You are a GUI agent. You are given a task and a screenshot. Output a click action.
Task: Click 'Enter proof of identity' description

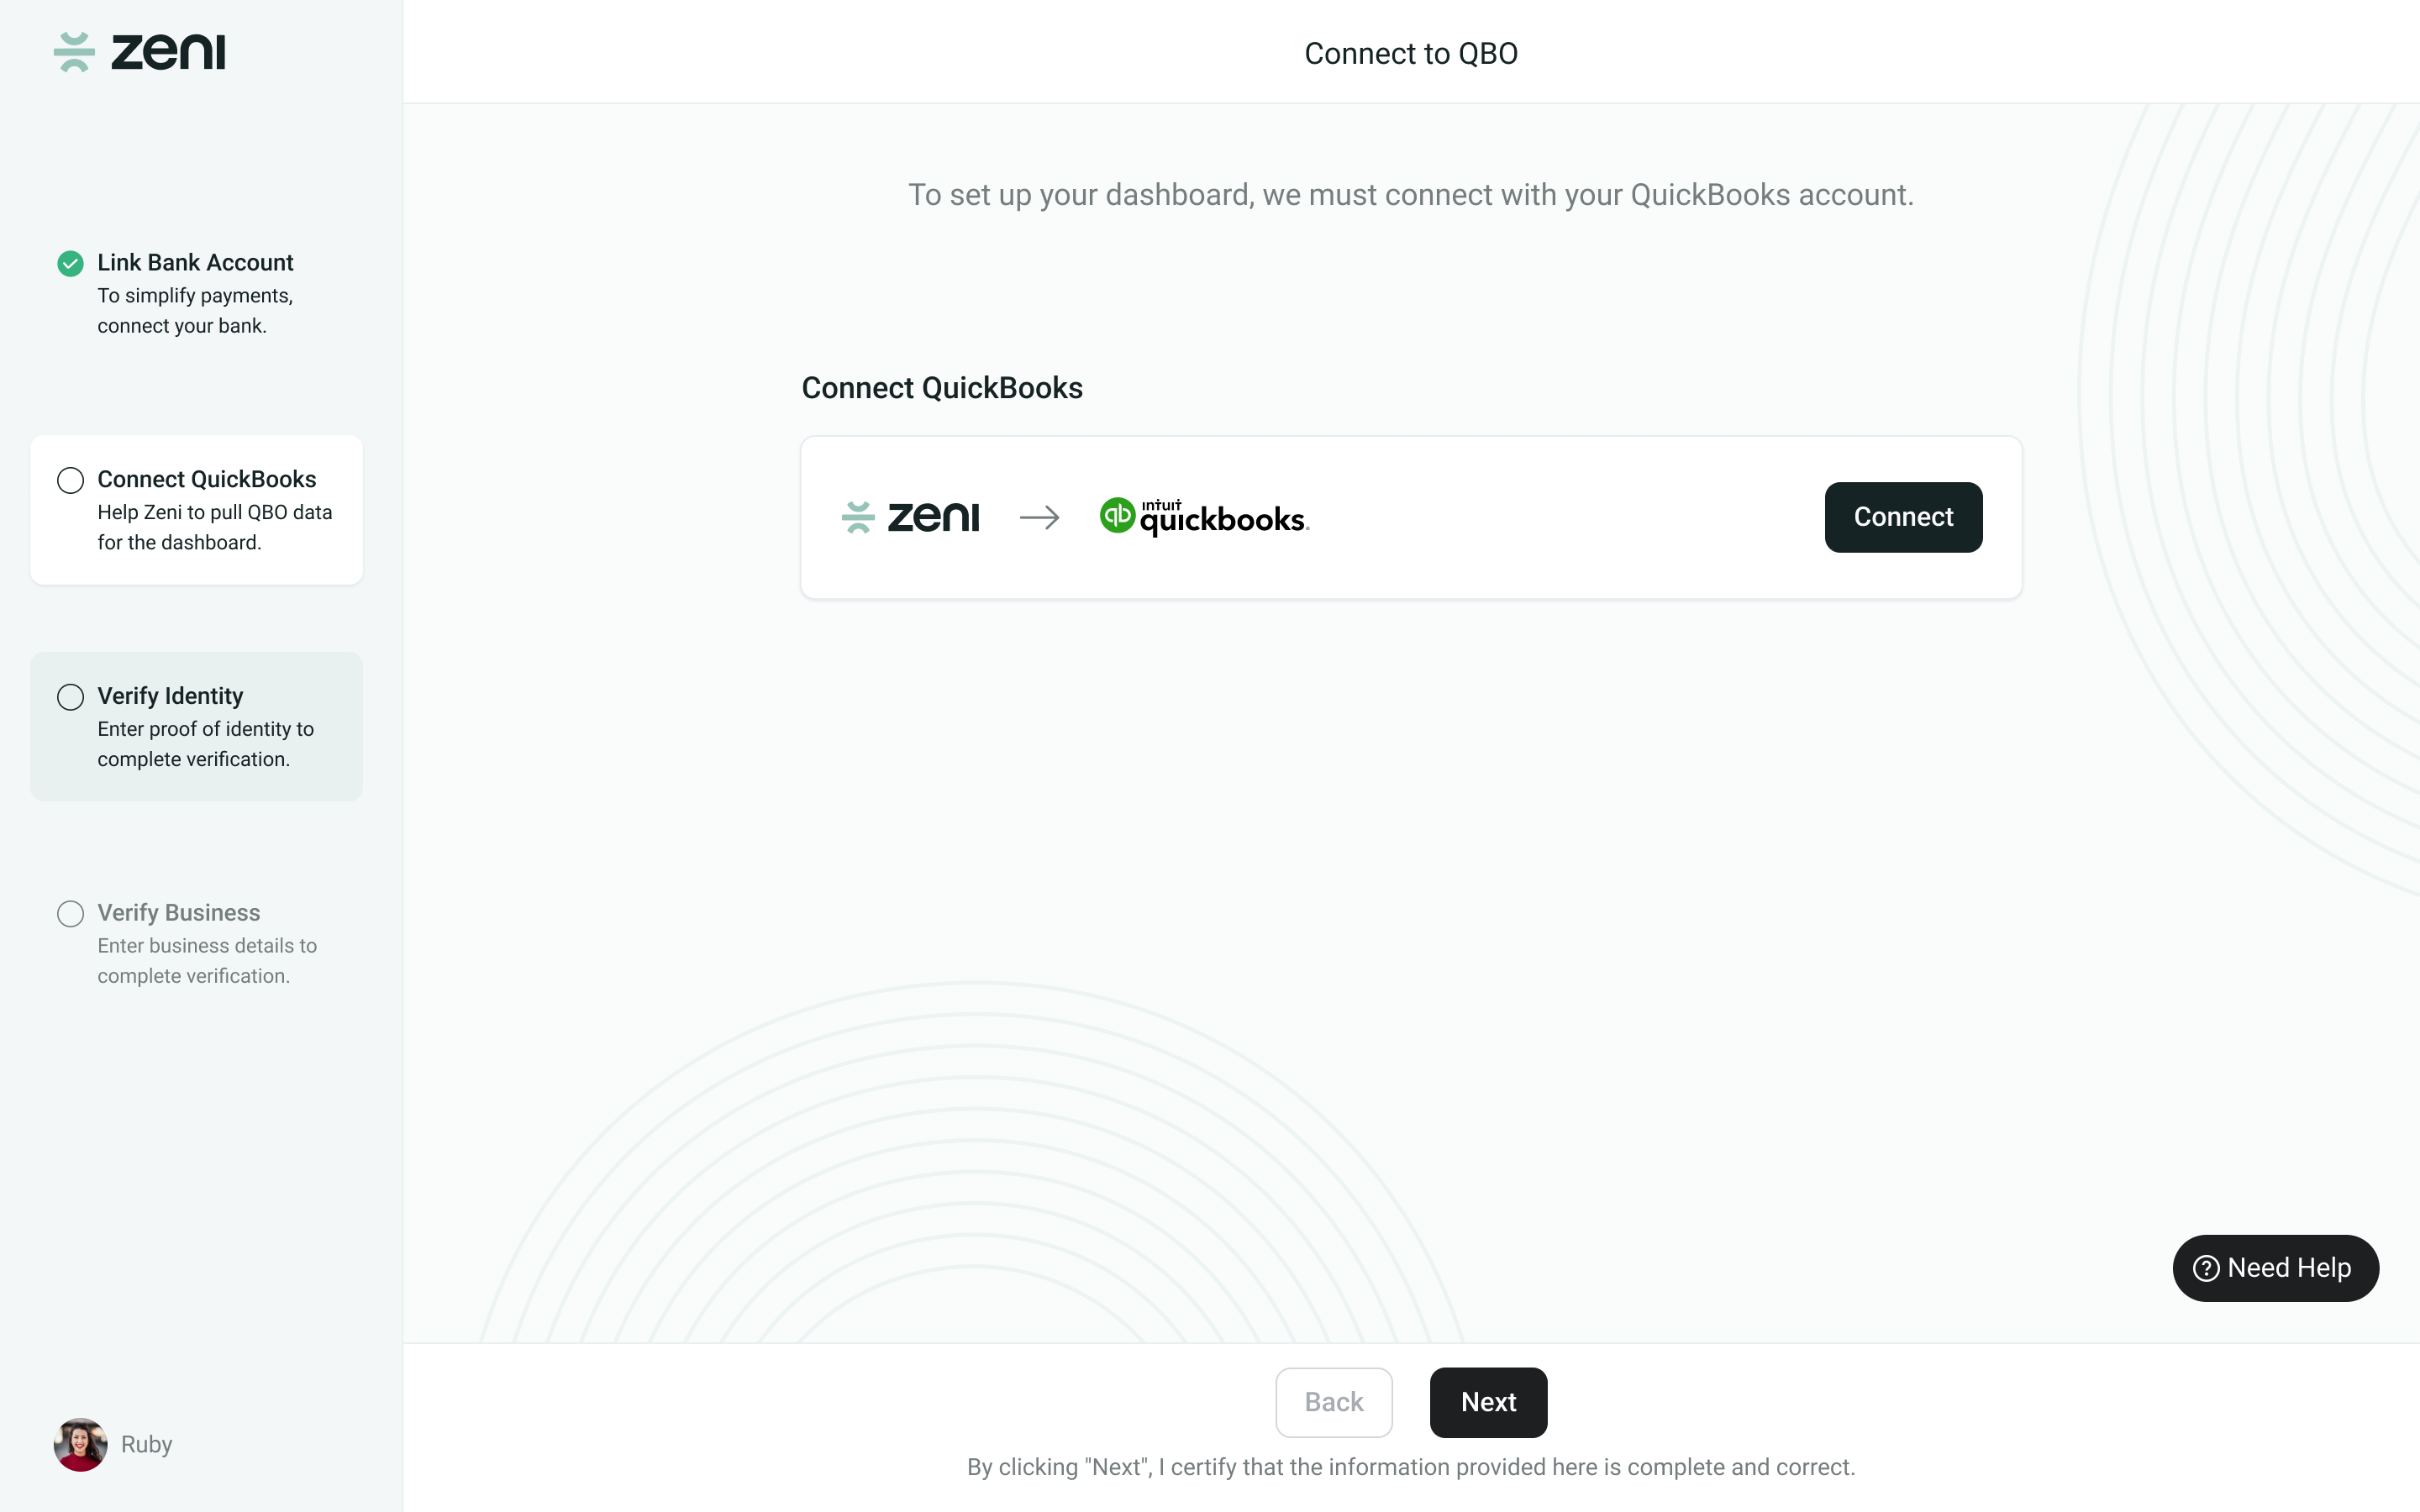pos(205,744)
